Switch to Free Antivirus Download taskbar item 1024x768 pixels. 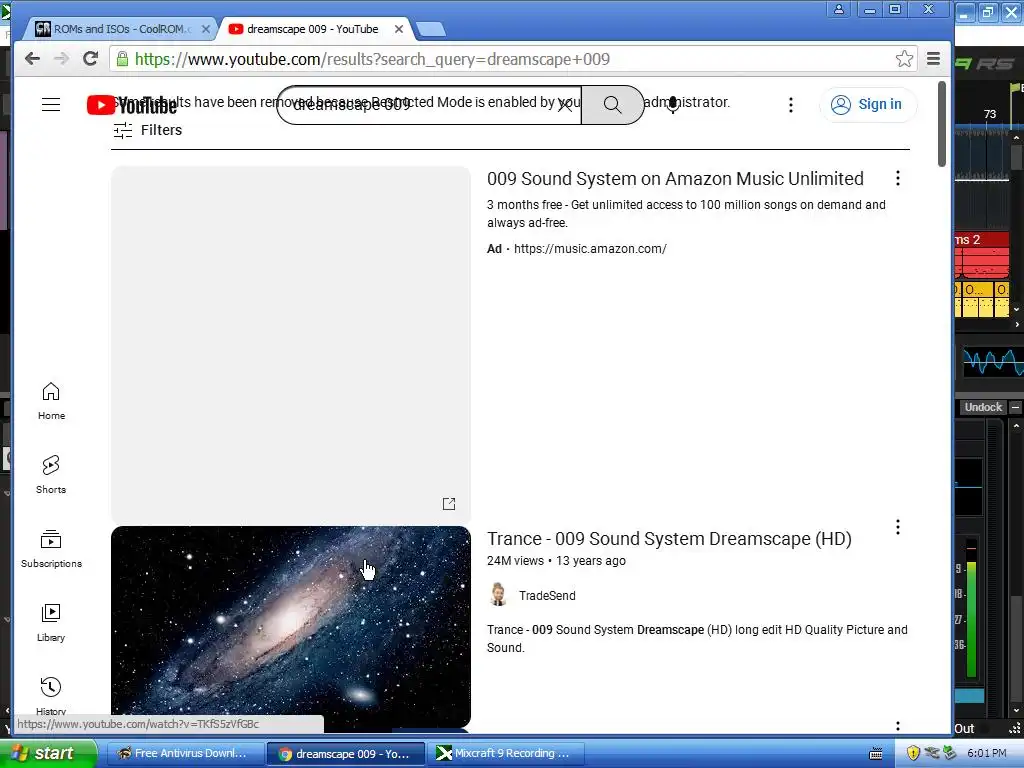(185, 753)
